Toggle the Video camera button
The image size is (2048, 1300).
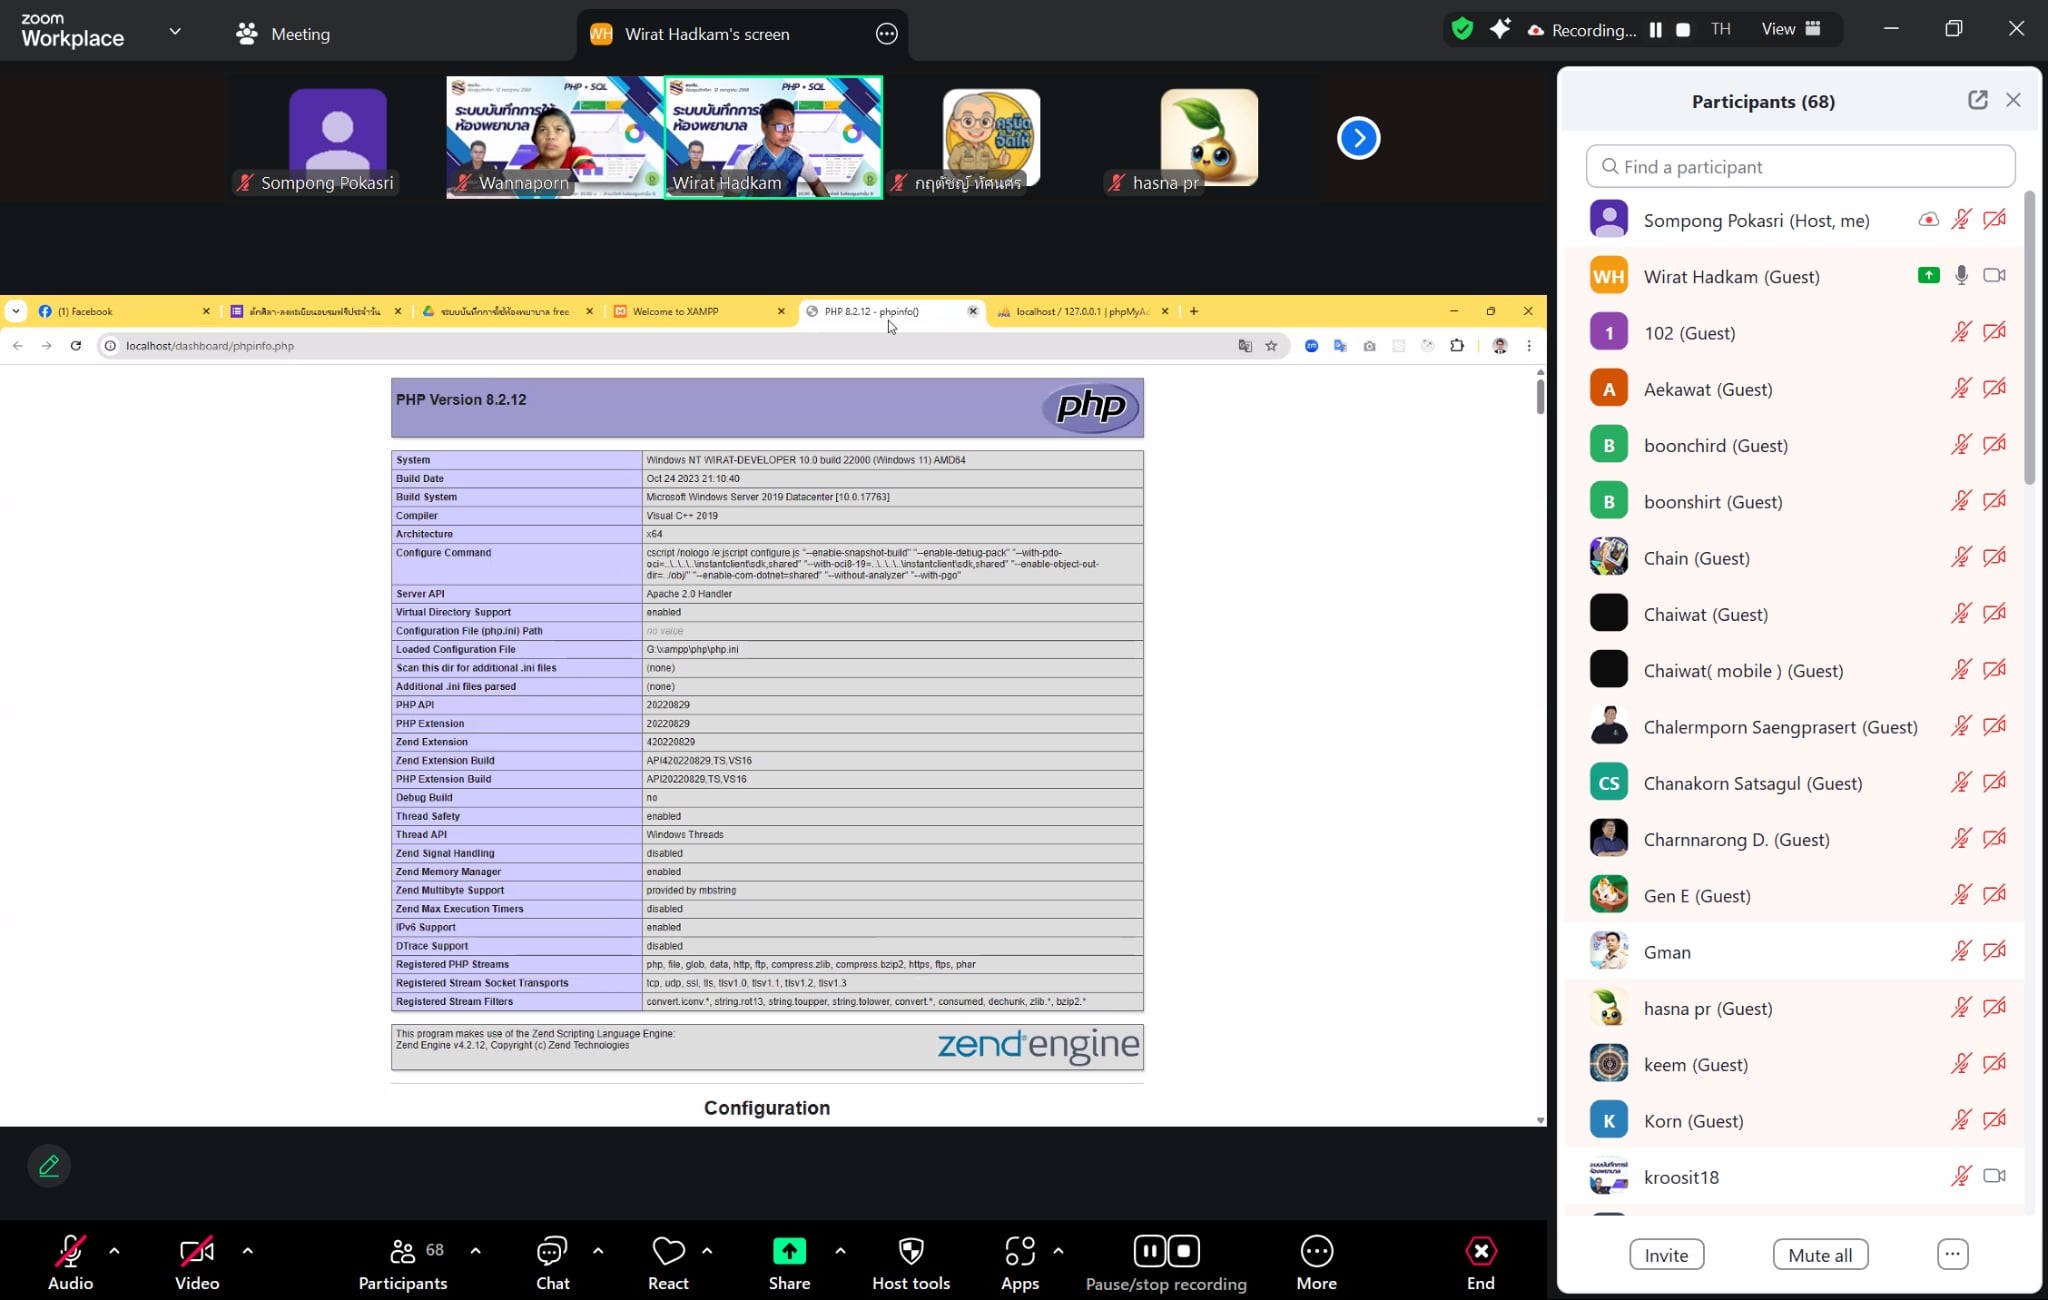196,1251
